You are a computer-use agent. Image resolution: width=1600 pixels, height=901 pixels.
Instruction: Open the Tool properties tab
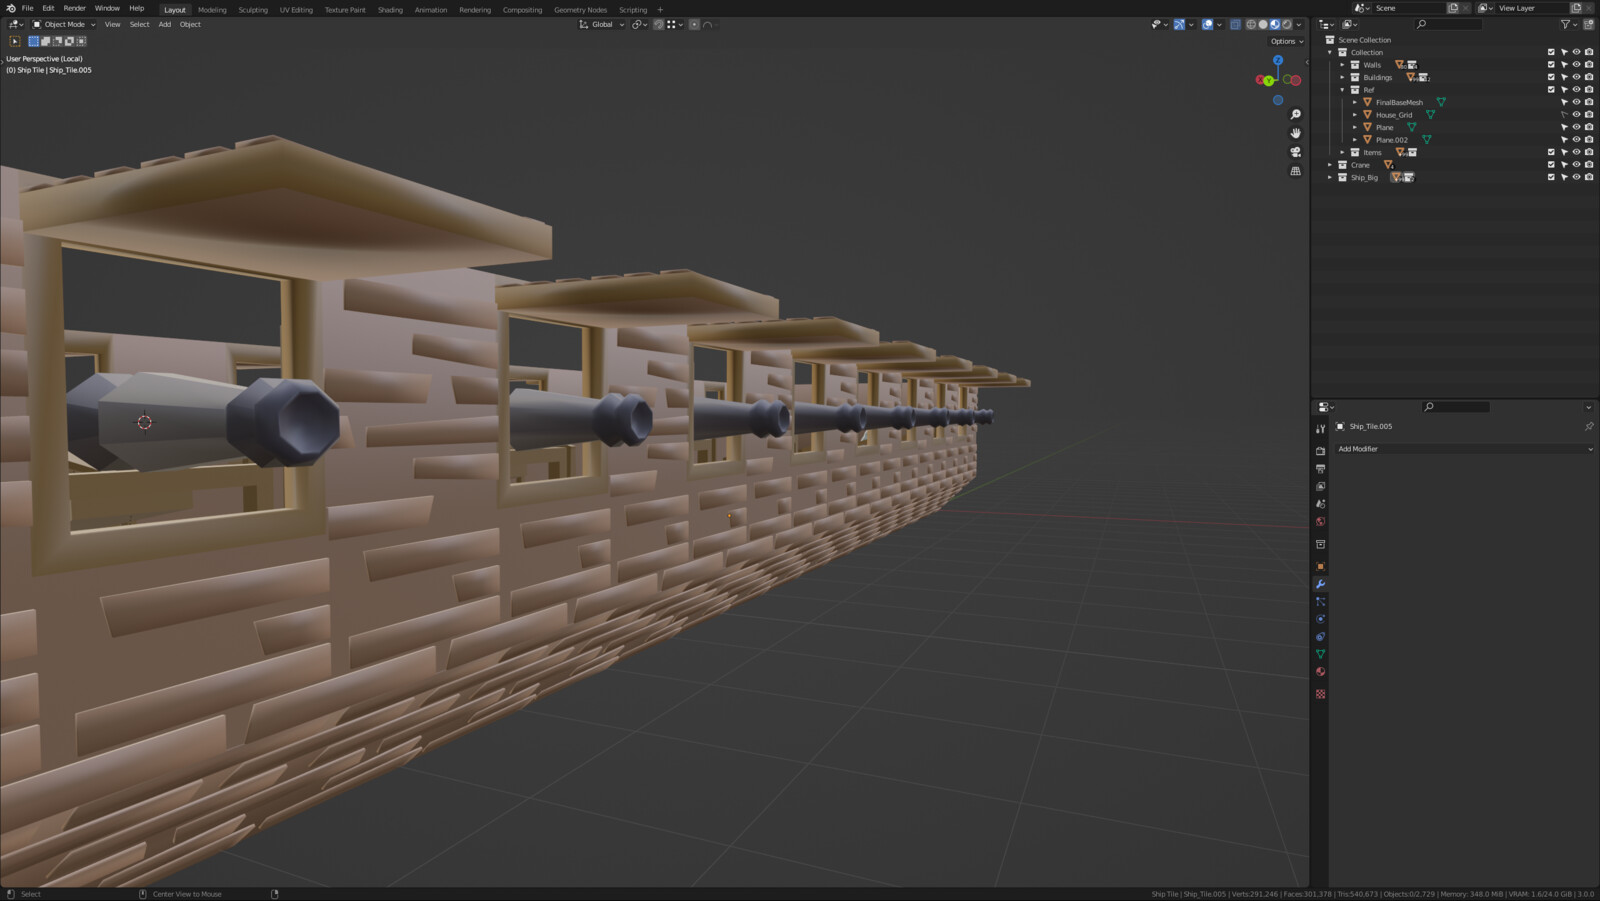1320,429
